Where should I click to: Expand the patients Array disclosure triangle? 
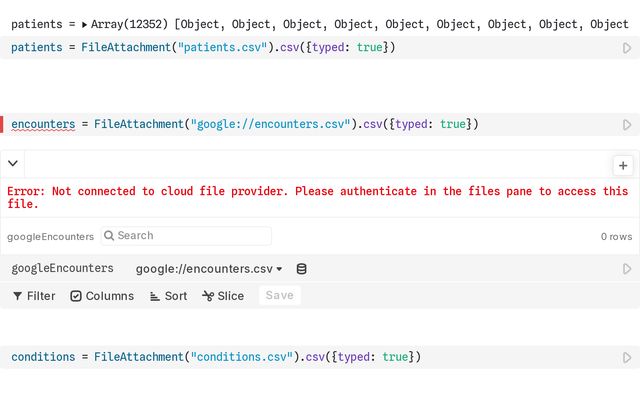84,23
